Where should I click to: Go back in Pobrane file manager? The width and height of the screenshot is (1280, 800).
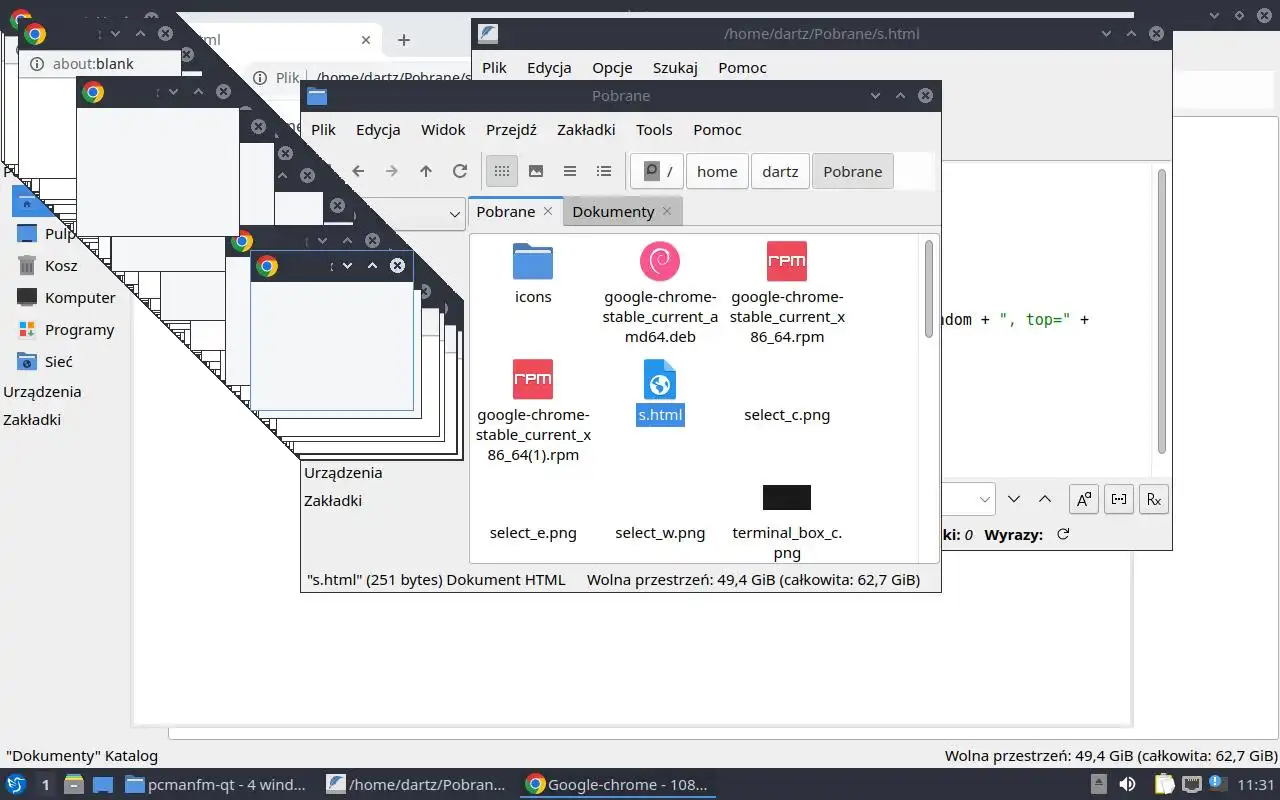tap(358, 171)
